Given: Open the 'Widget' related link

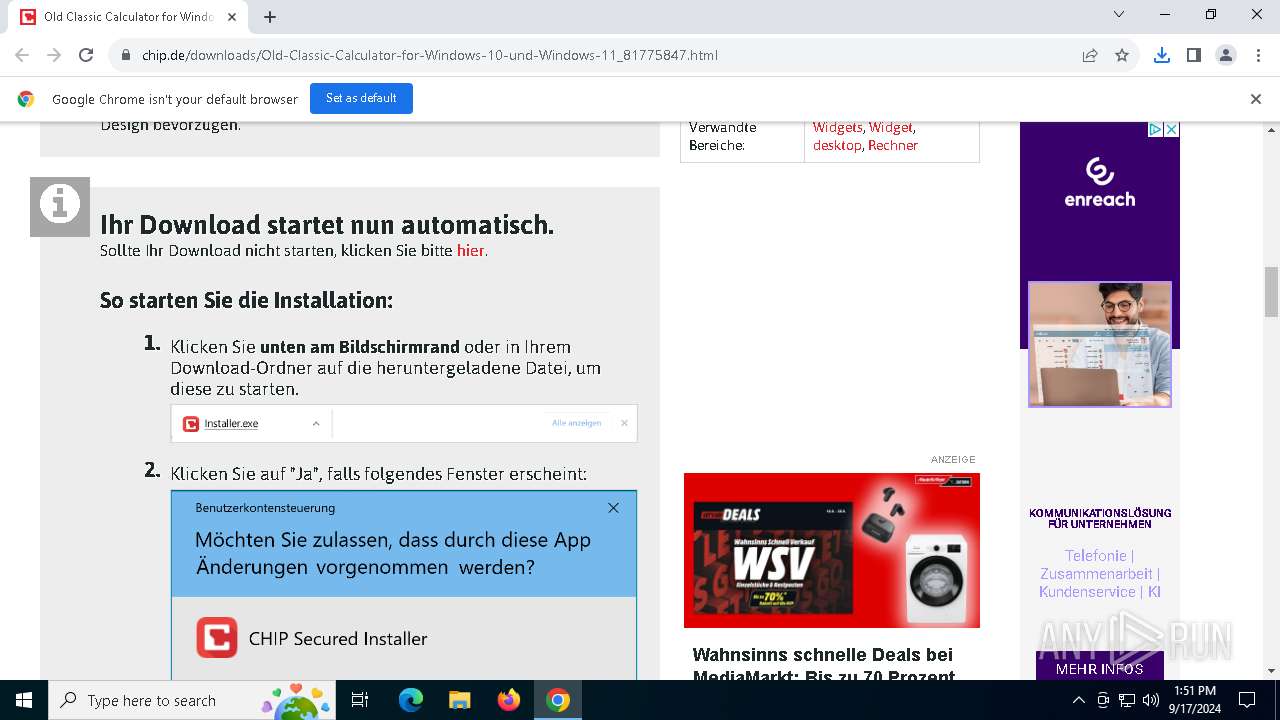Looking at the screenshot, I should [x=890, y=127].
